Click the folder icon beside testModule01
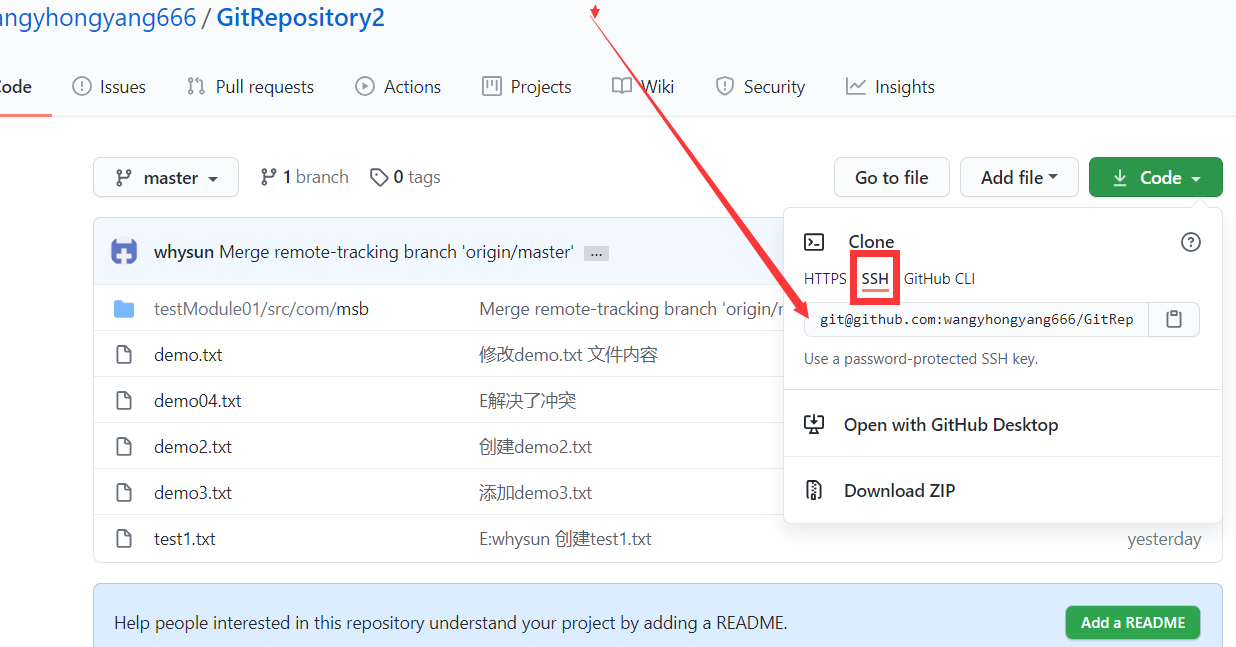Viewport: 1236px width, 647px height. point(124,309)
